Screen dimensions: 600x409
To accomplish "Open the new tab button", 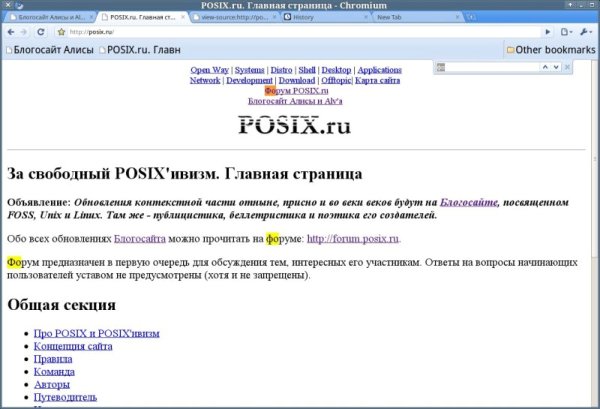I will point(471,17).
